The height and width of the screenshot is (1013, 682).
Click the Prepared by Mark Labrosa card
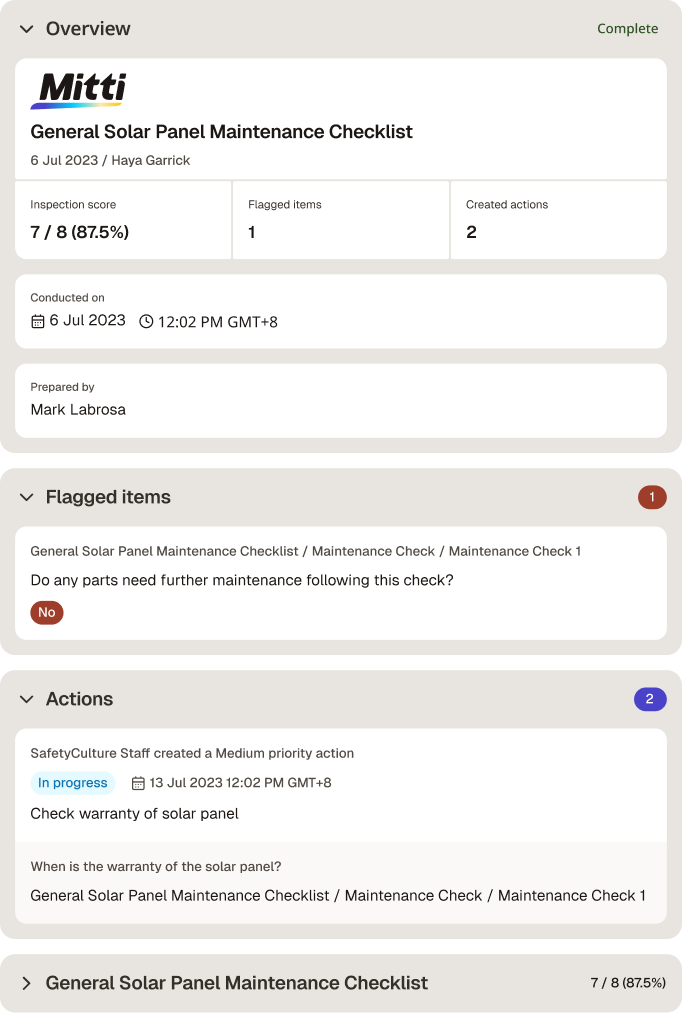tap(341, 401)
